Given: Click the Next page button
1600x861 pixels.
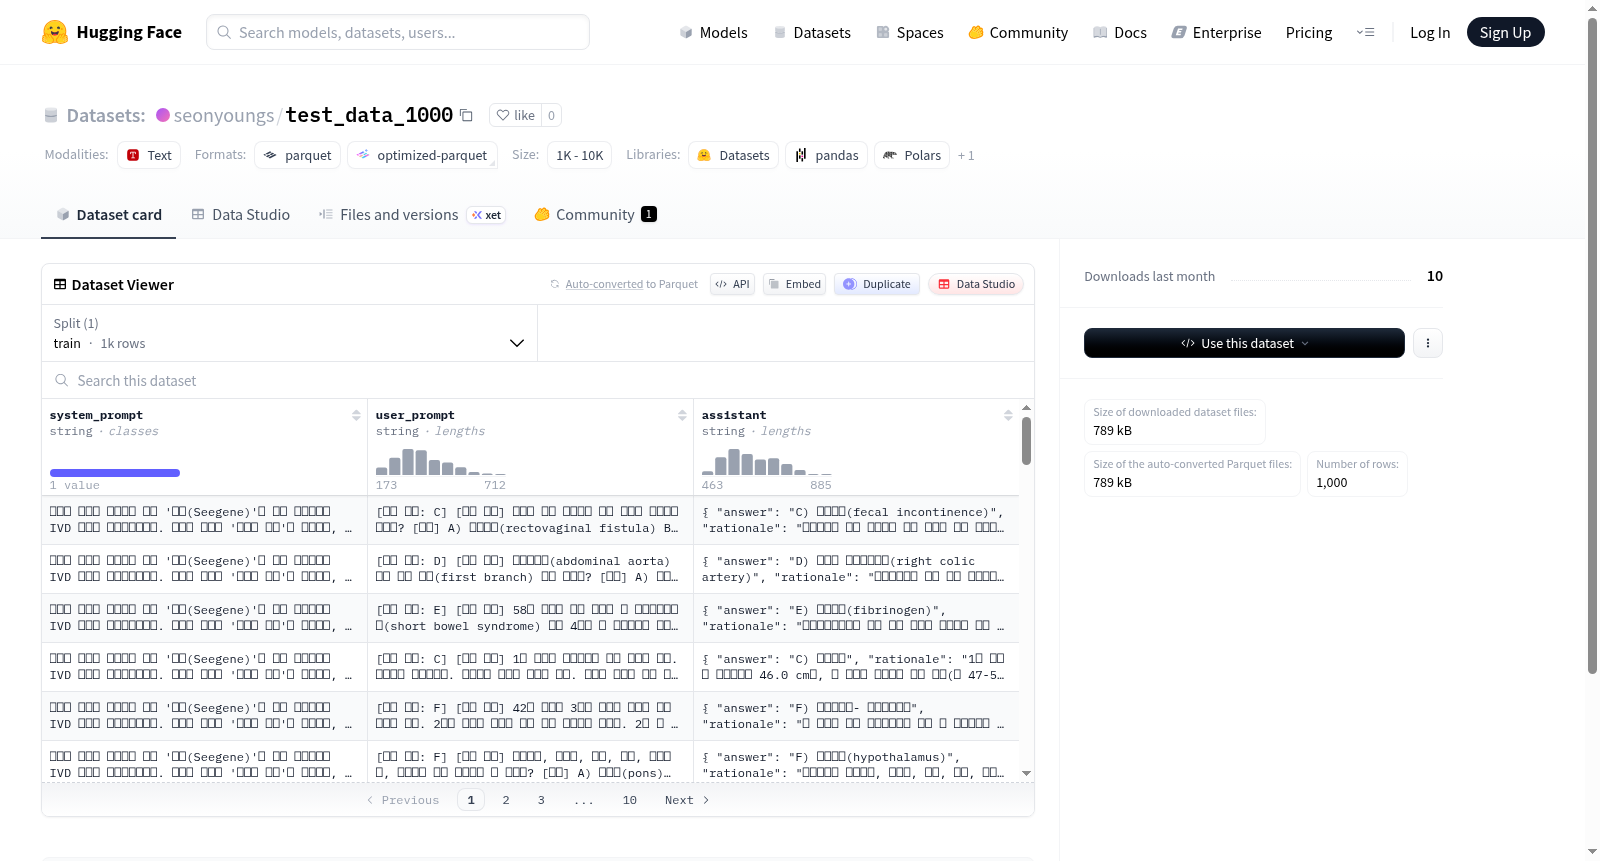Looking at the screenshot, I should click(x=687, y=800).
